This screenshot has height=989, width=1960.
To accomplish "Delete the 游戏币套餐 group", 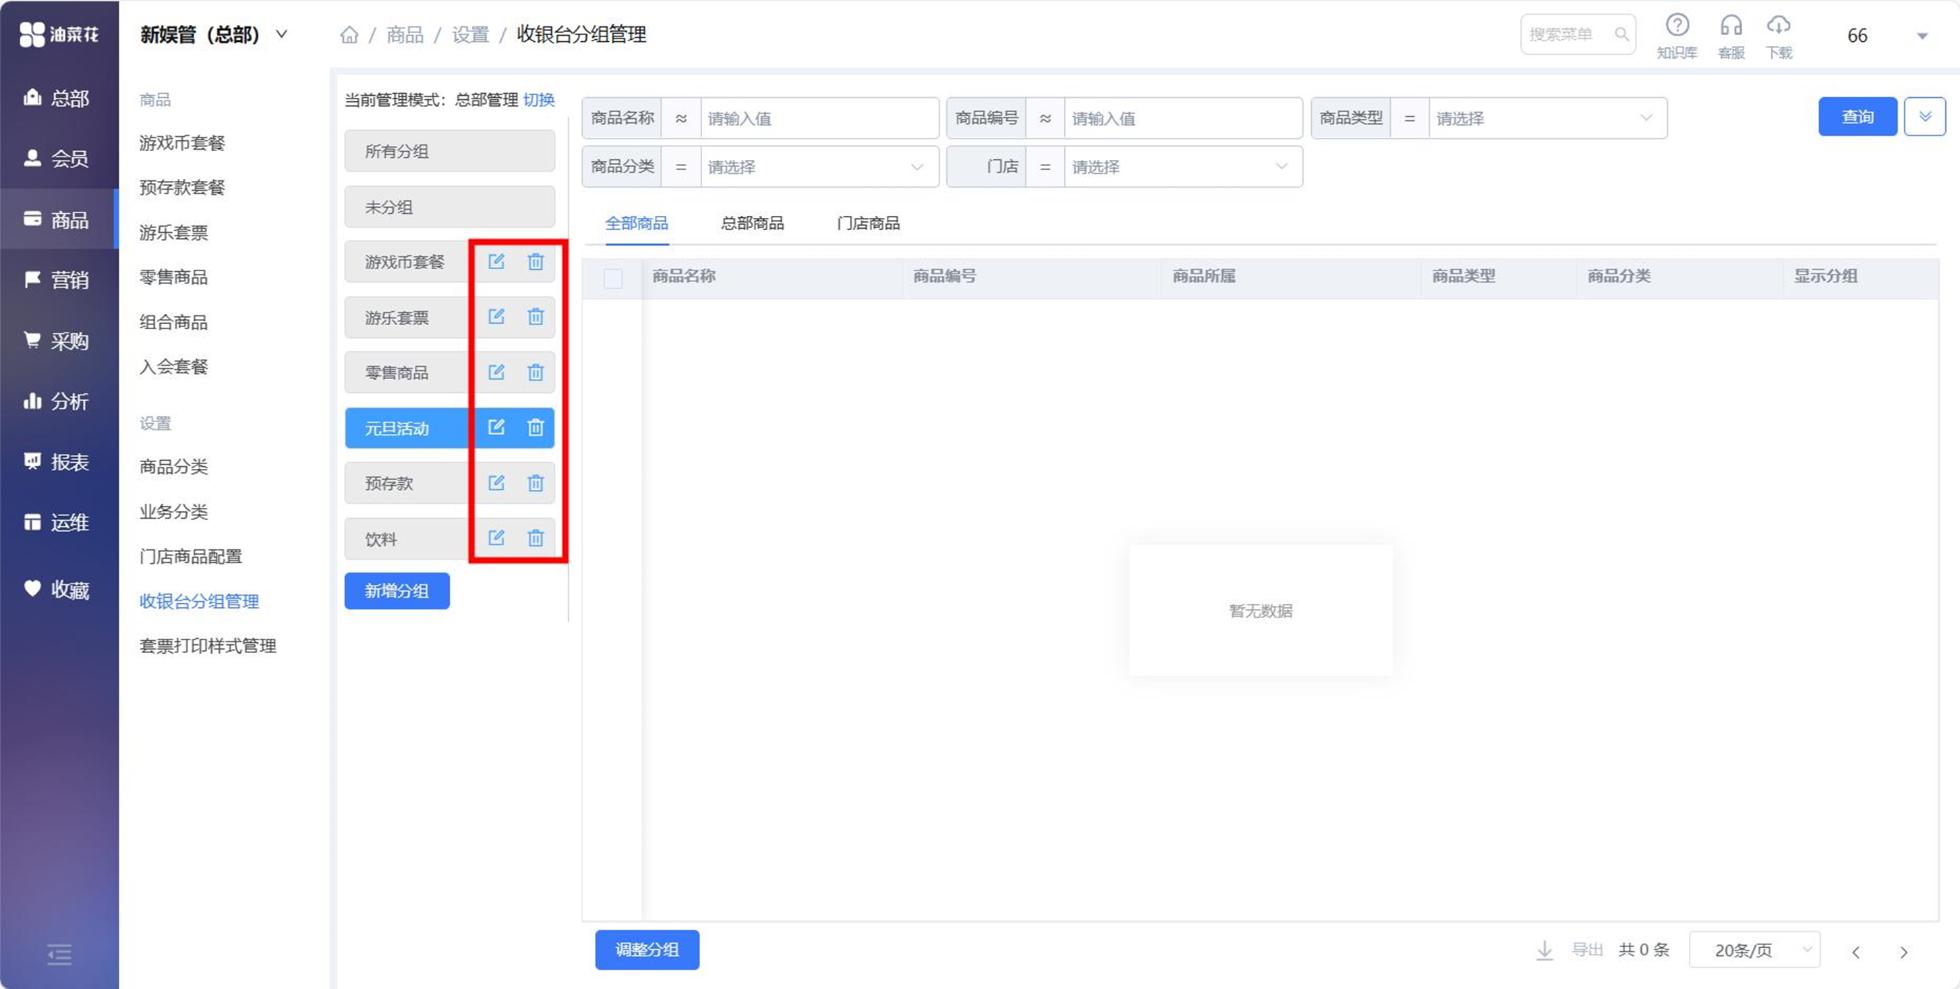I will pos(536,262).
